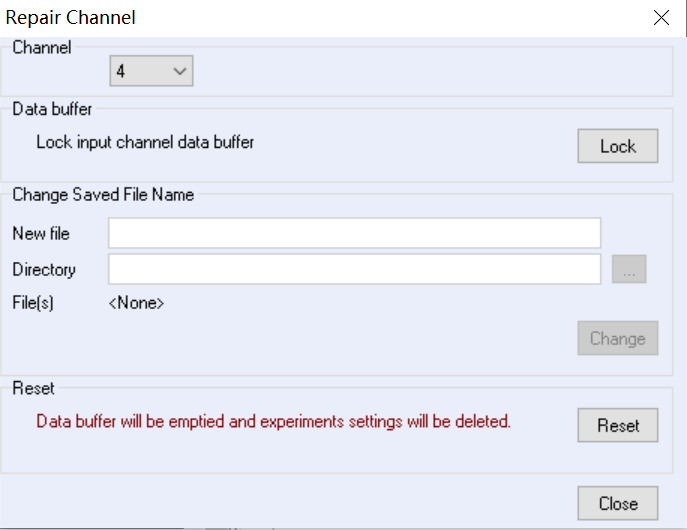Click the Channel combo box arrow
687x530 pixels.
coord(180,71)
